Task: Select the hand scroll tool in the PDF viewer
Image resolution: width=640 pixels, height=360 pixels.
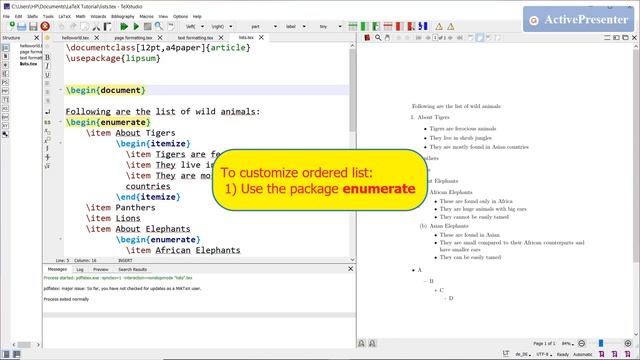Action: (387, 38)
